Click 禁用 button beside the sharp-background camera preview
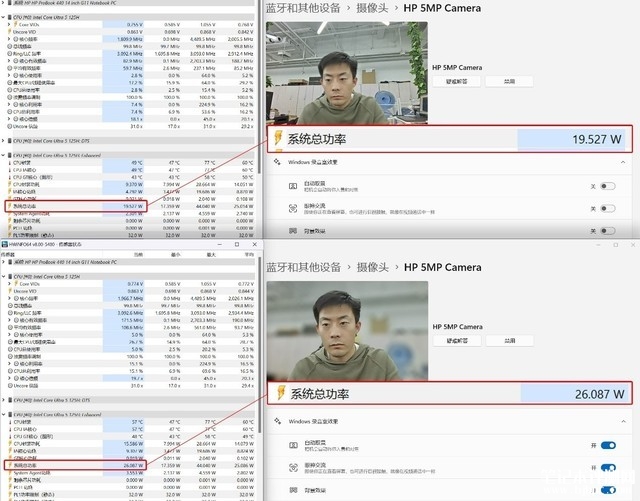 [509, 81]
